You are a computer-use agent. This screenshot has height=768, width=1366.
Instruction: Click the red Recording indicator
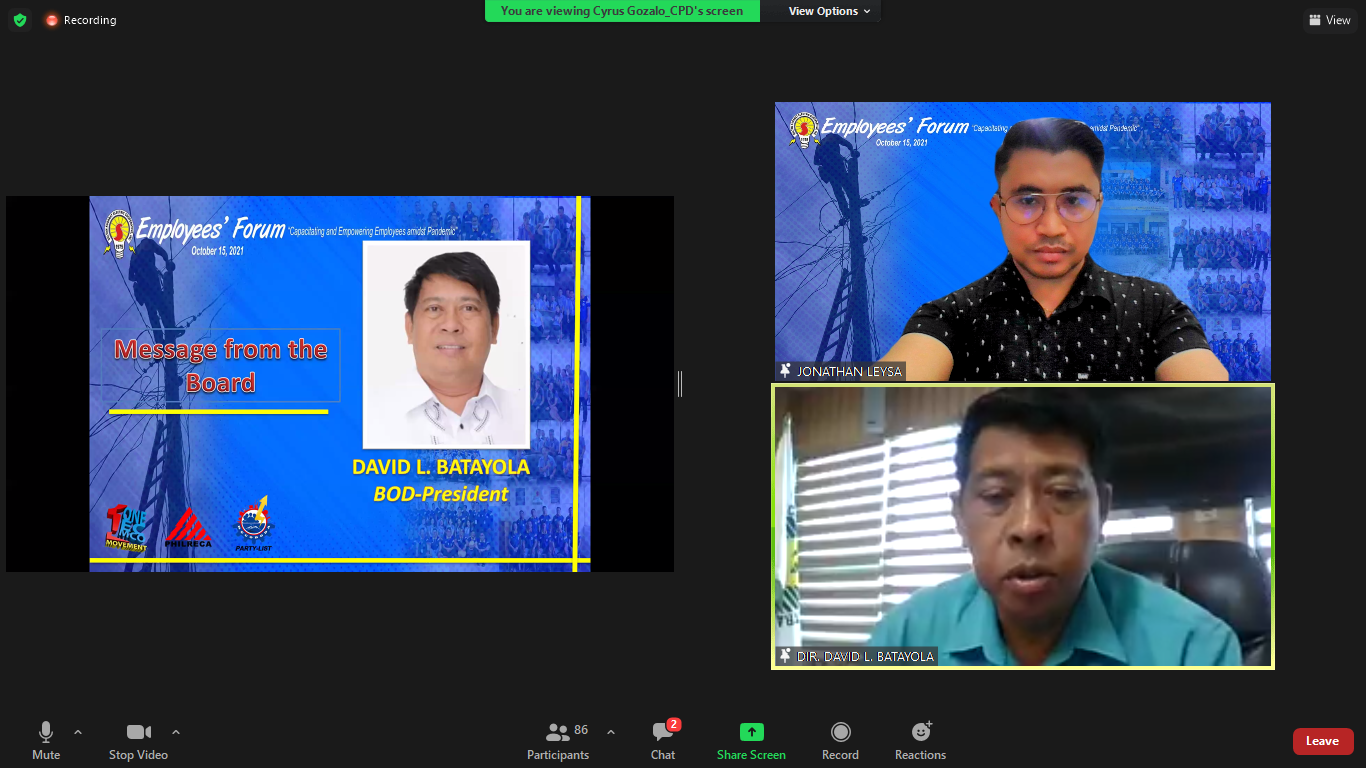tap(81, 20)
